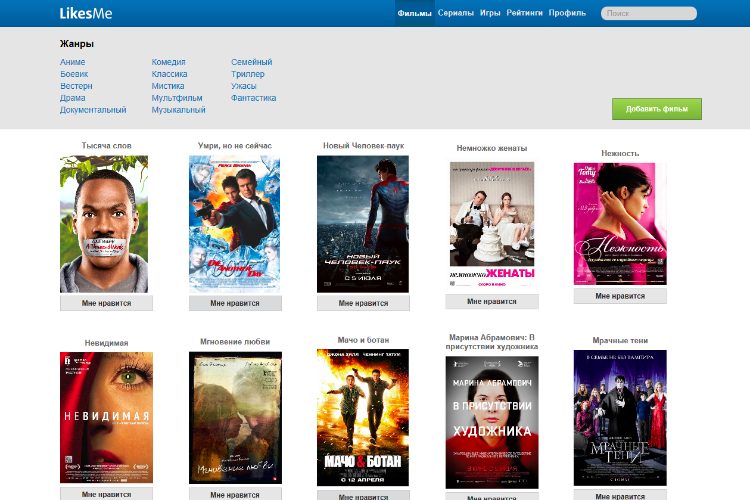750x500 pixels.
Task: Open the Фантастика genre
Action: (254, 98)
